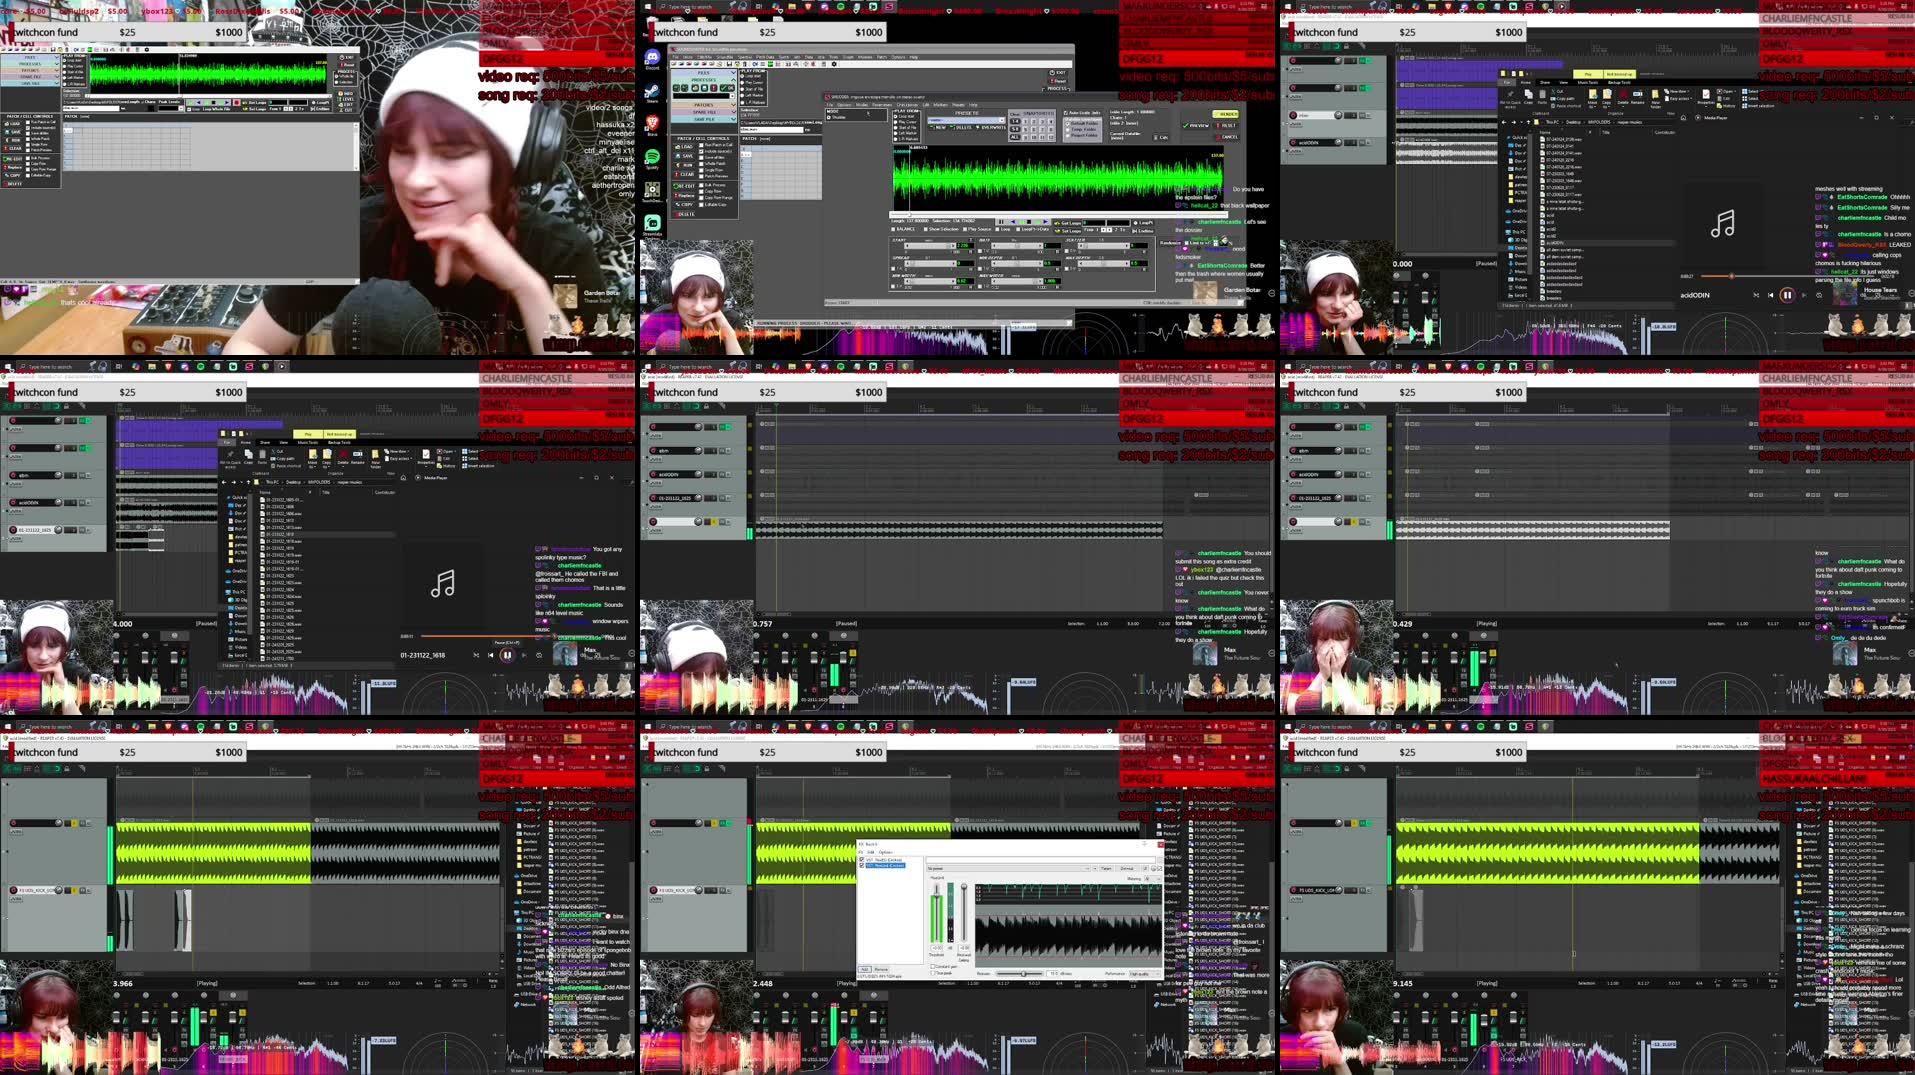Uncheck the first VST plugin in FX chain
The image size is (1915, 1075).
862,860
